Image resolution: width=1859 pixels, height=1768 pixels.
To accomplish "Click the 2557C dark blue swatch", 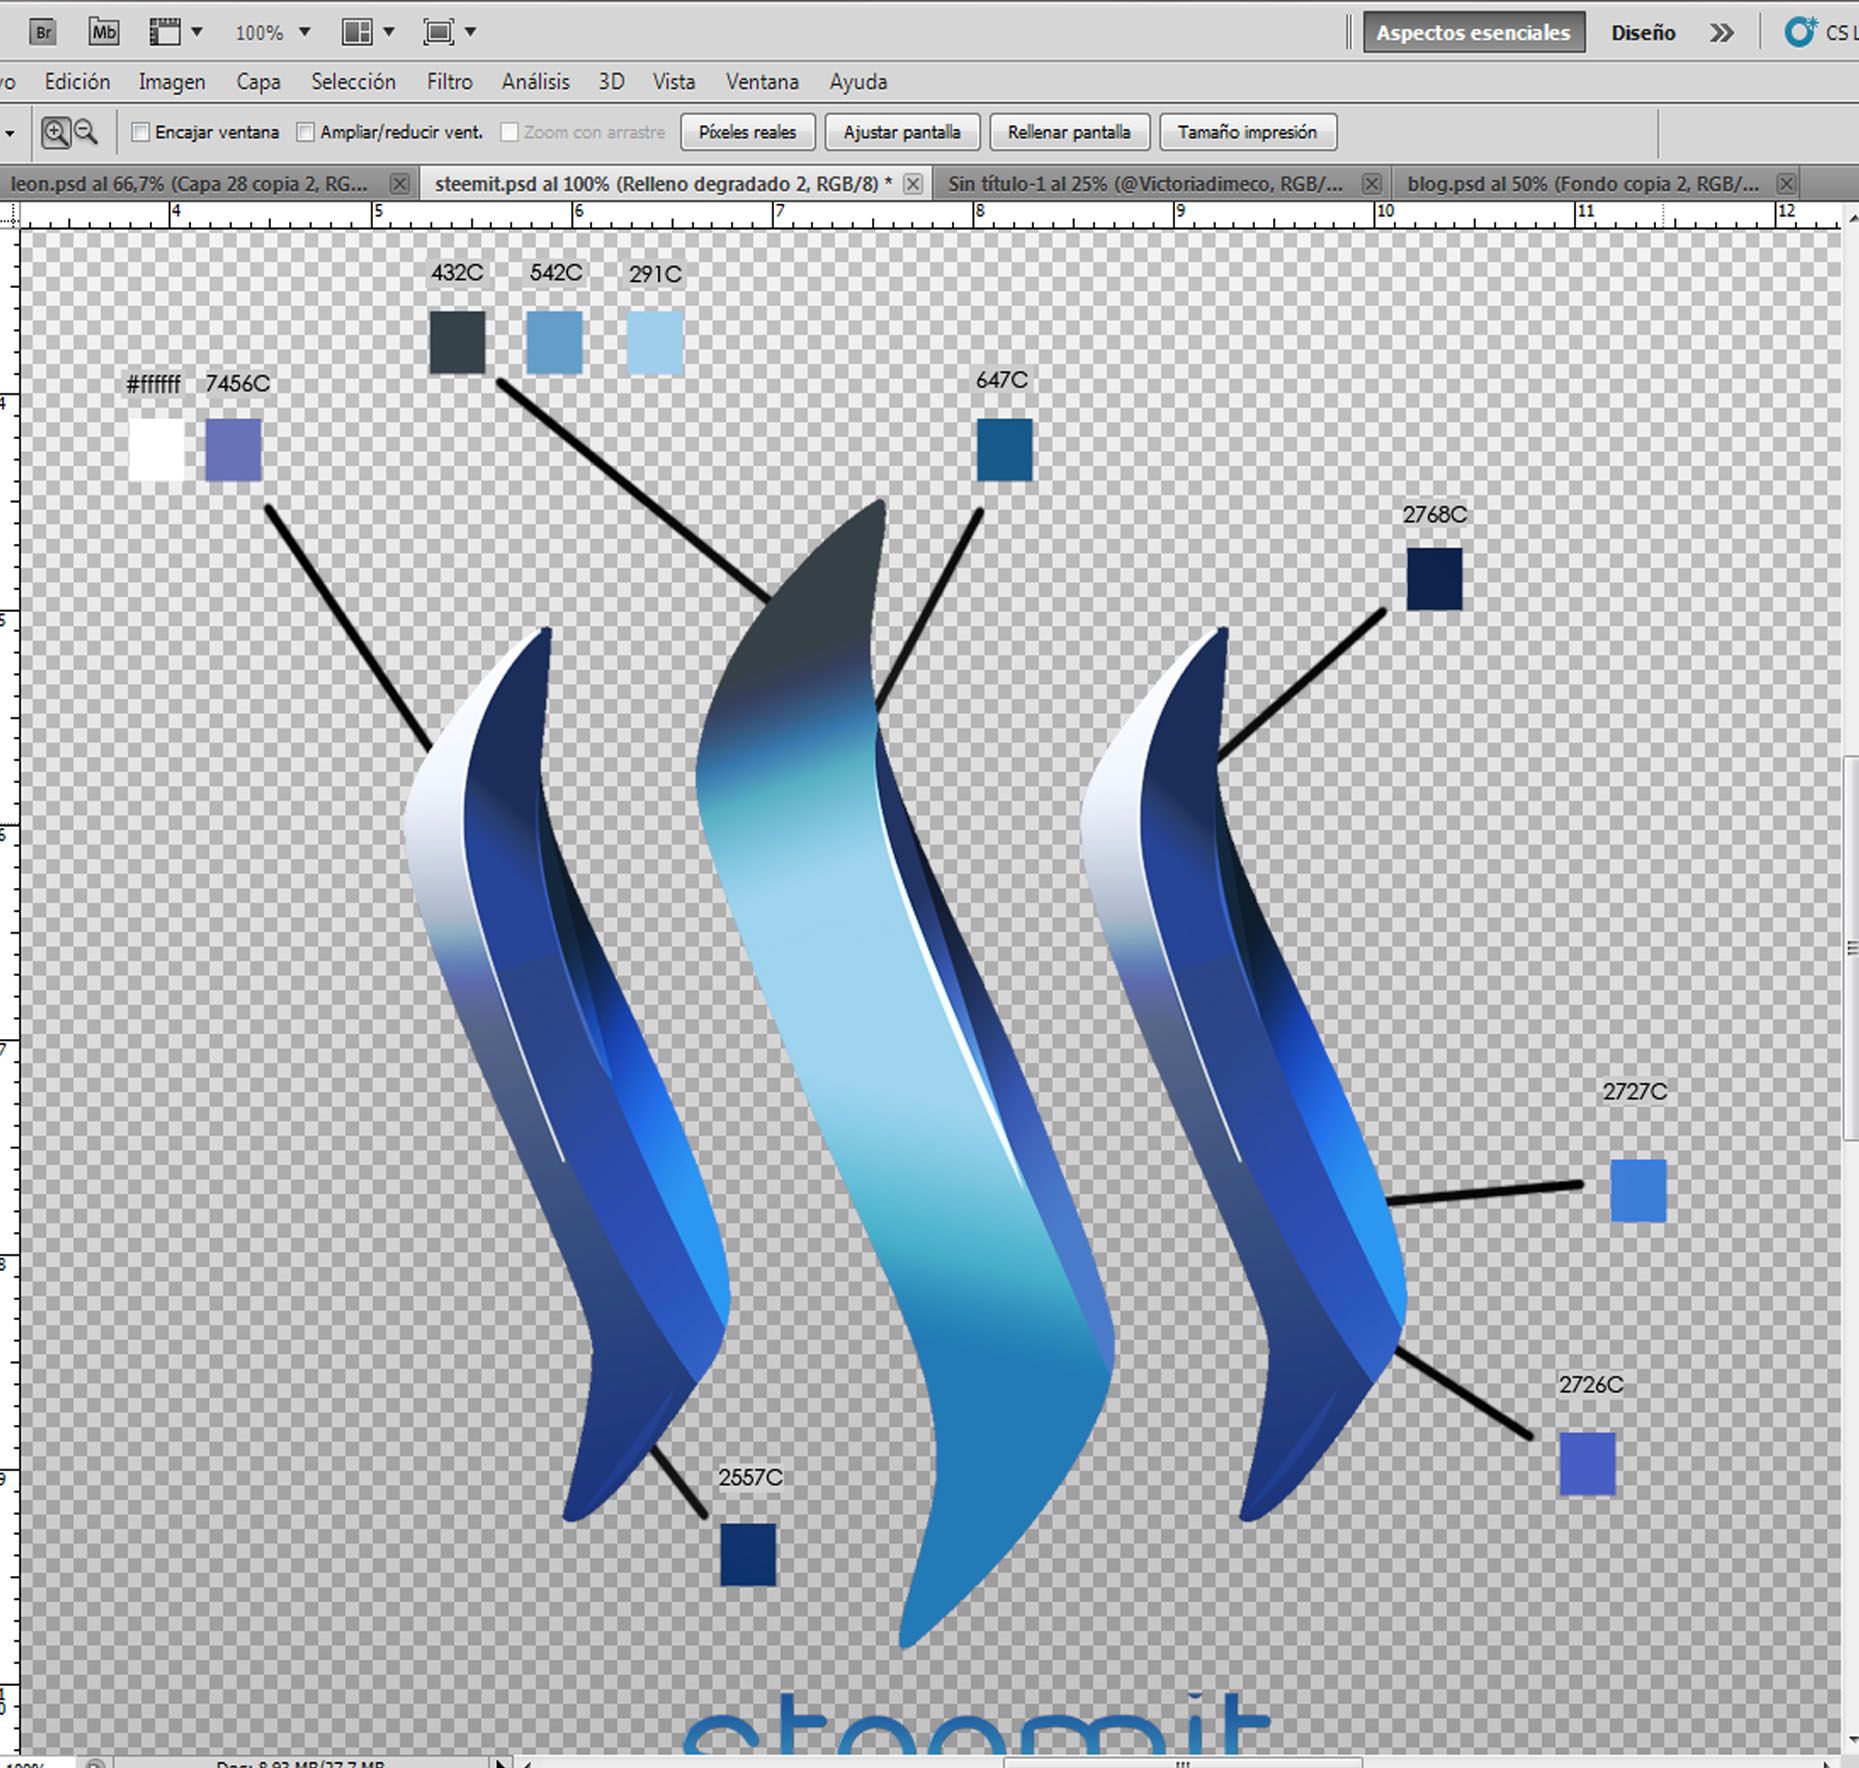I will (x=748, y=1555).
